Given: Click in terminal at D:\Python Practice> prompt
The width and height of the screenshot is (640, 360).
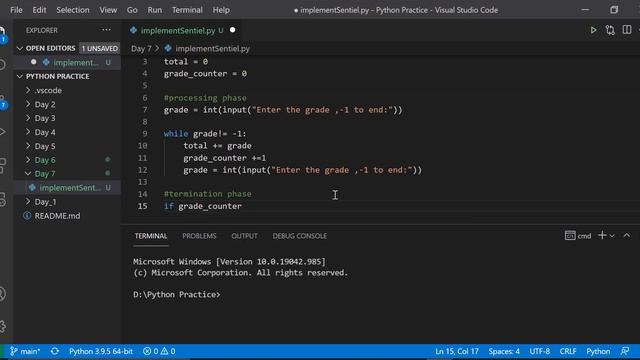Looking at the screenshot, I should 176,294.
